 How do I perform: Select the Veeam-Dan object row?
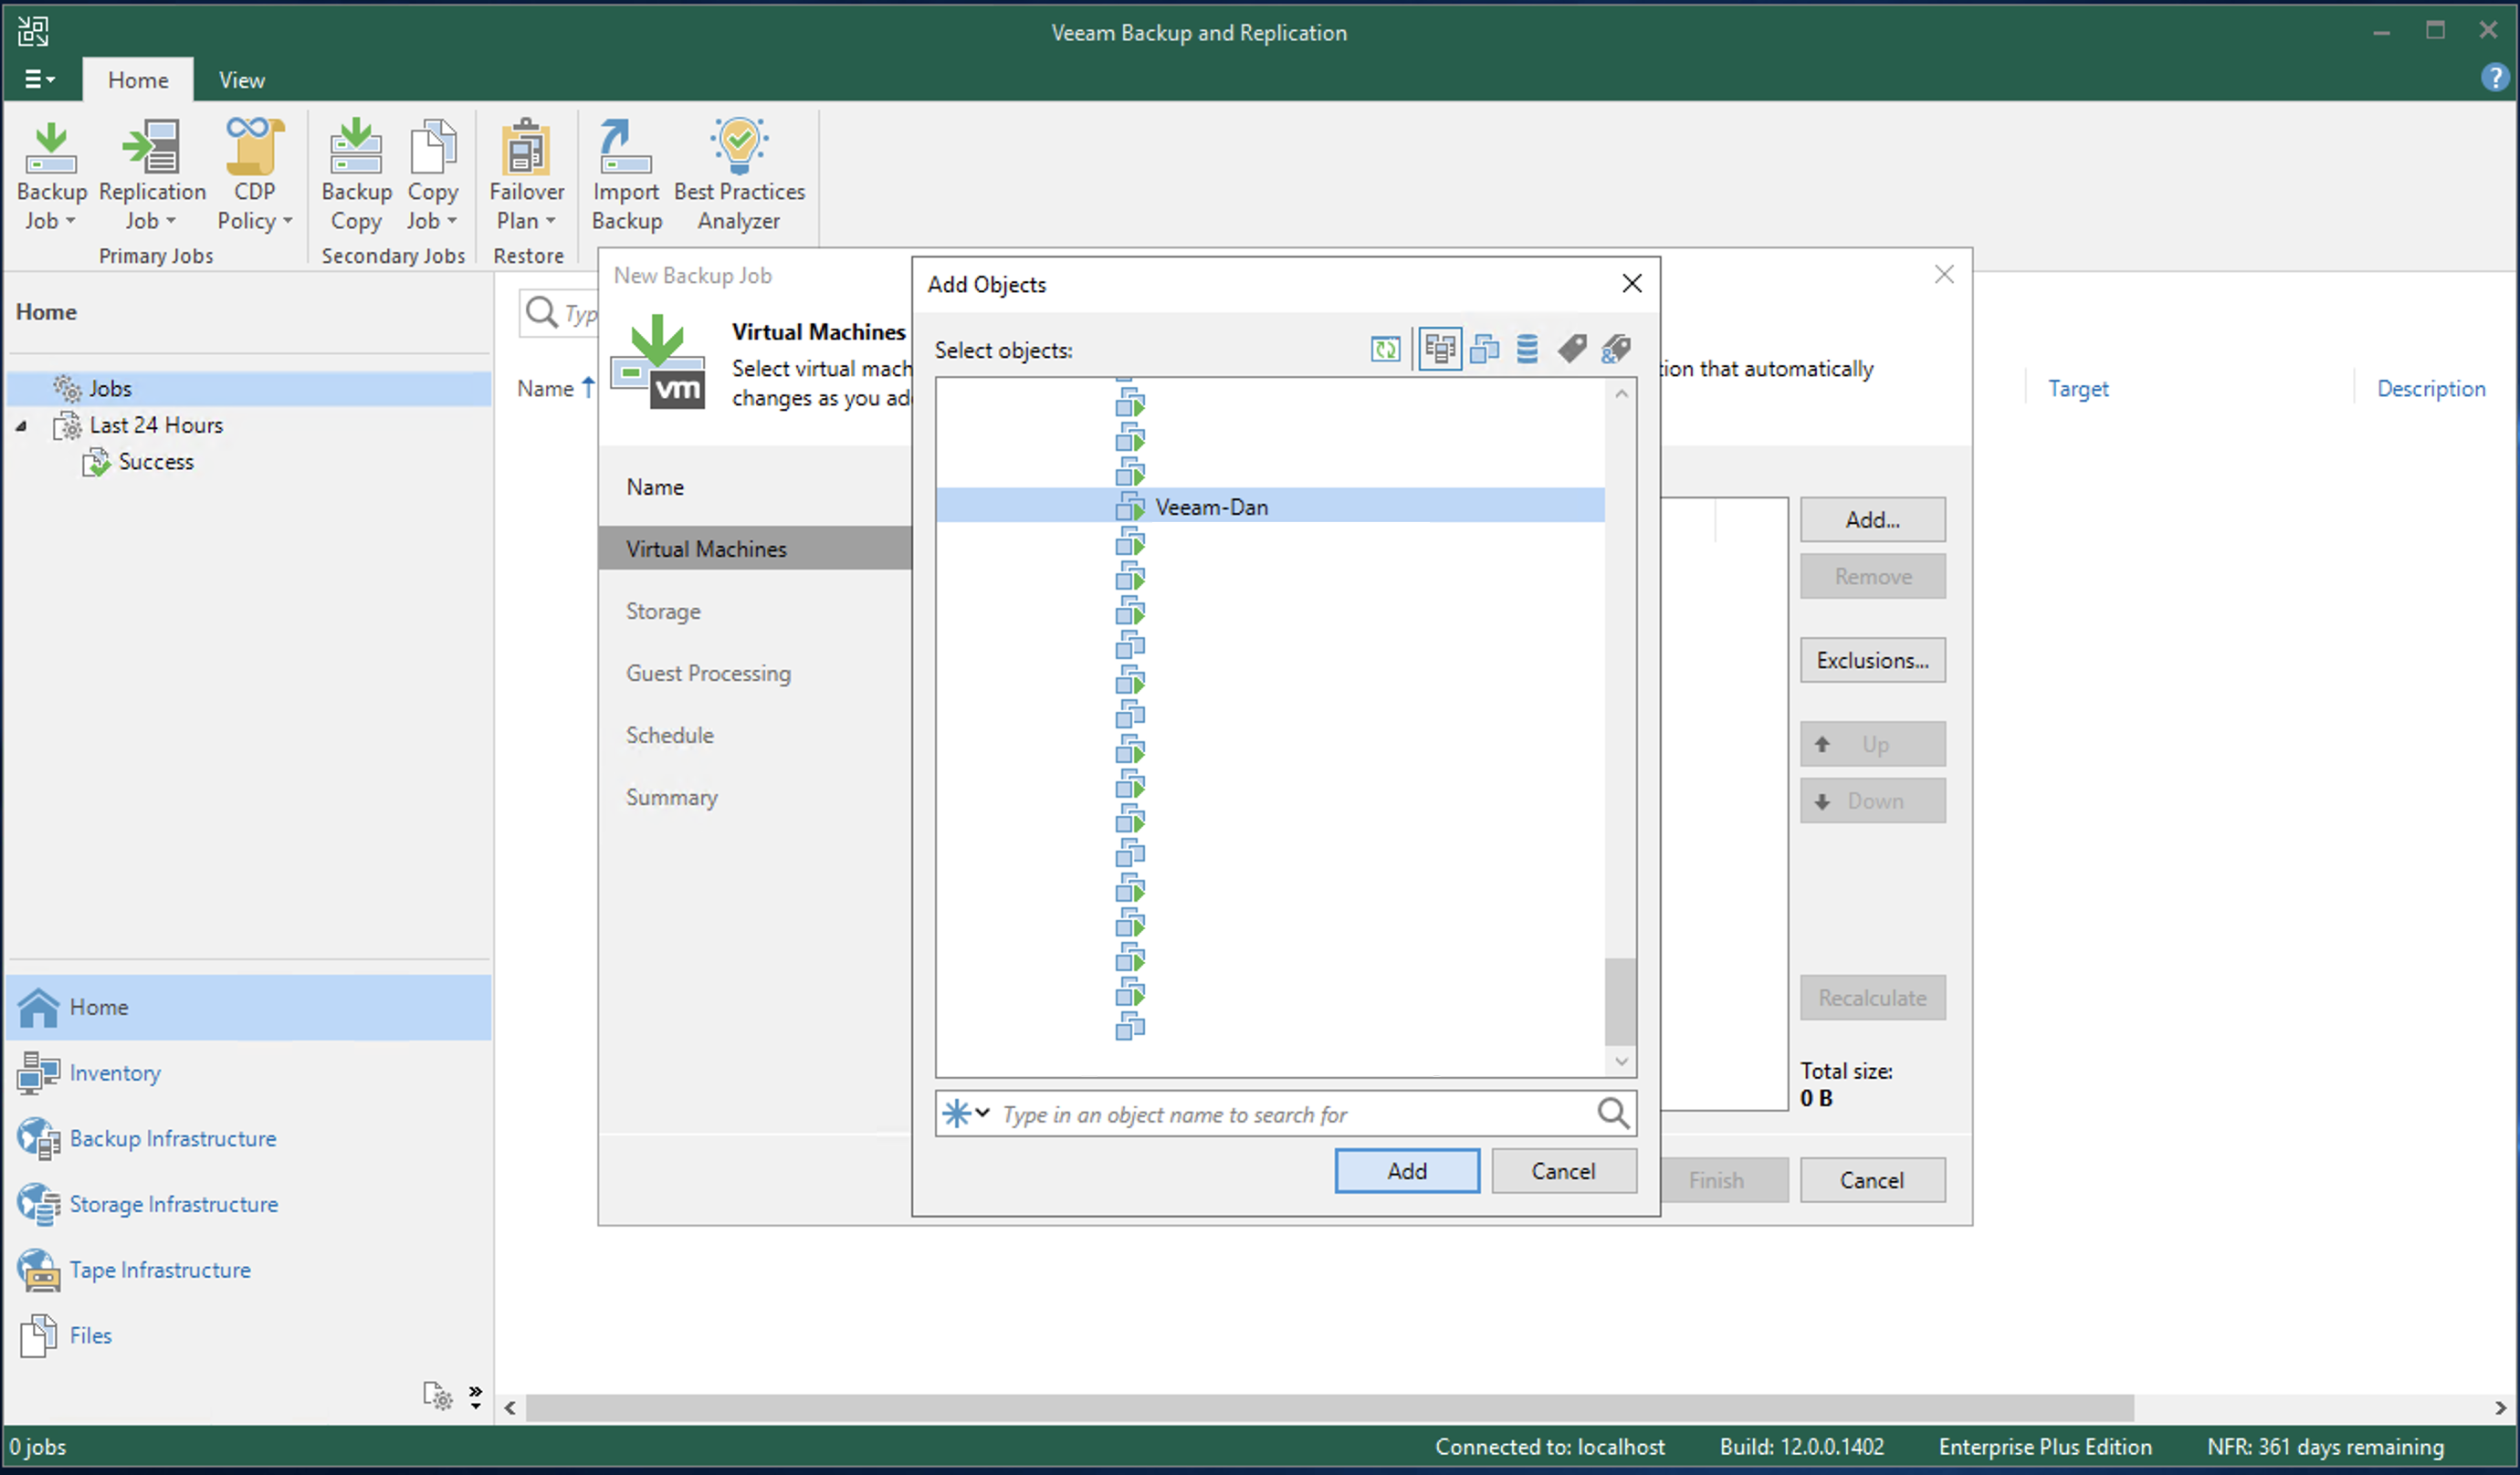click(x=1270, y=505)
